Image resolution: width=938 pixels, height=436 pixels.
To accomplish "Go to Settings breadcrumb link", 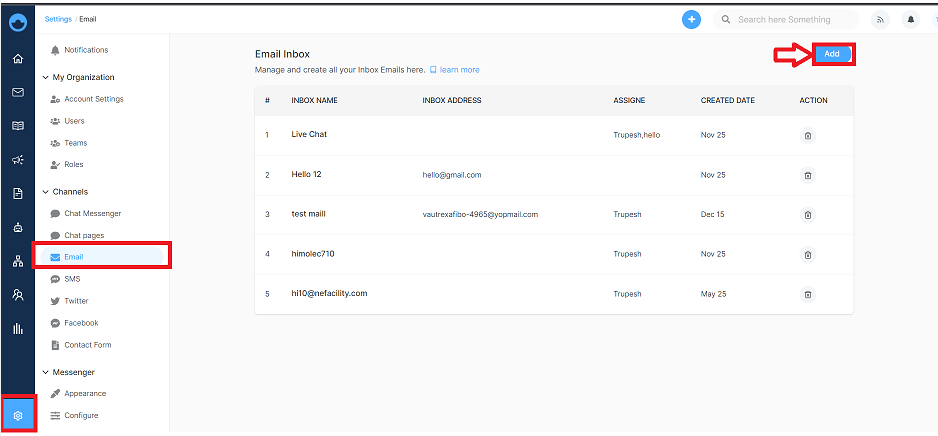I will 57,19.
